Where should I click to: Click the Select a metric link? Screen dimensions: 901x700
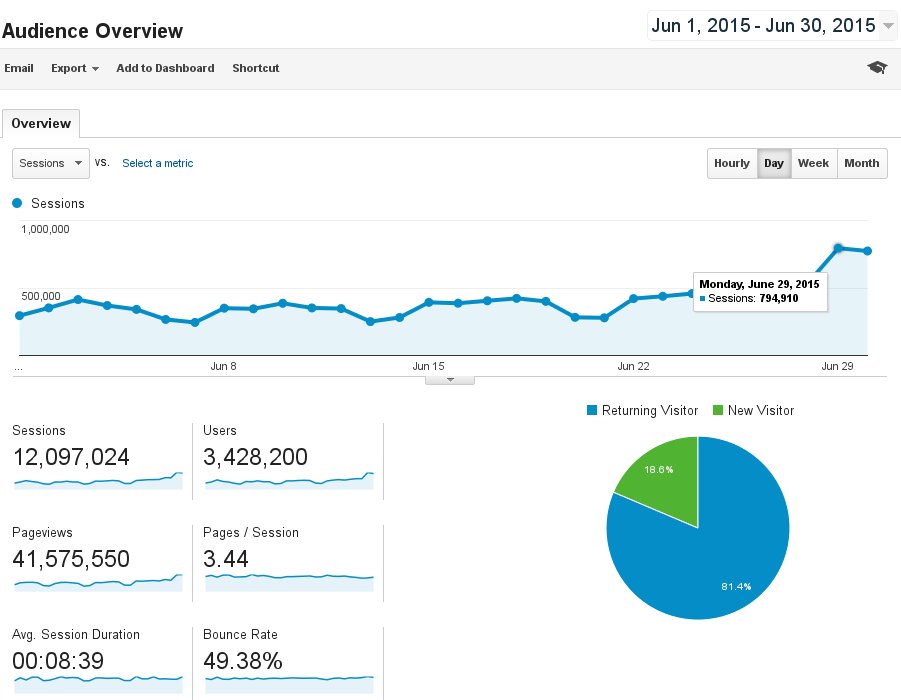[x=157, y=163]
